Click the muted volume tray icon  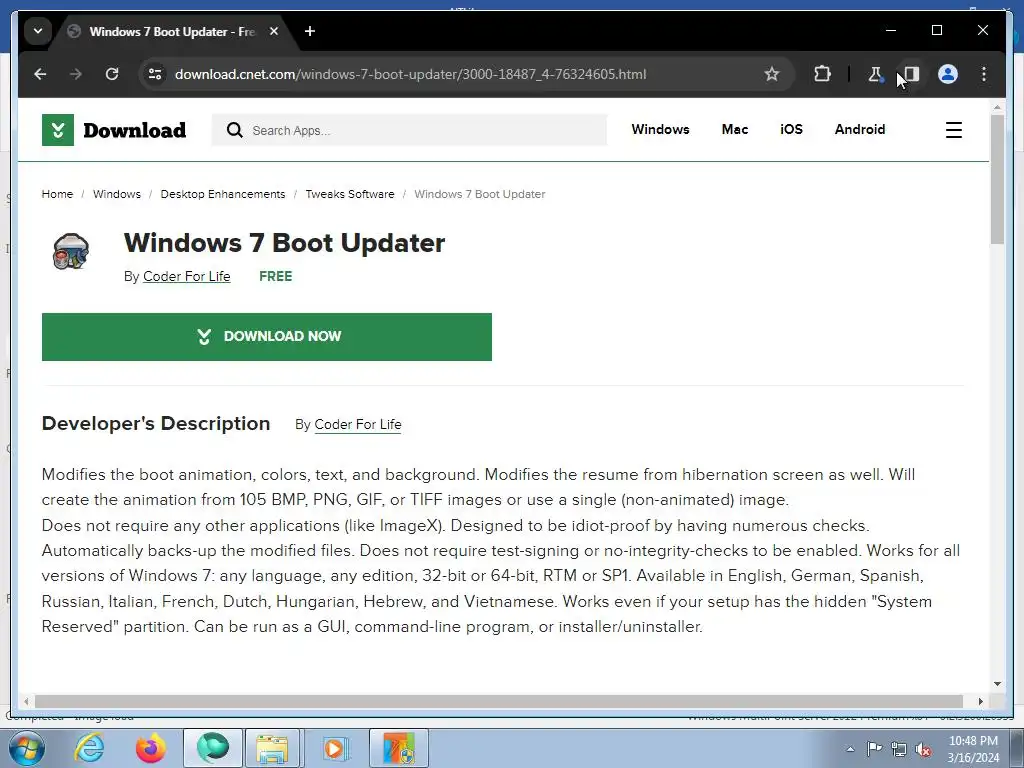pyautogui.click(x=923, y=749)
